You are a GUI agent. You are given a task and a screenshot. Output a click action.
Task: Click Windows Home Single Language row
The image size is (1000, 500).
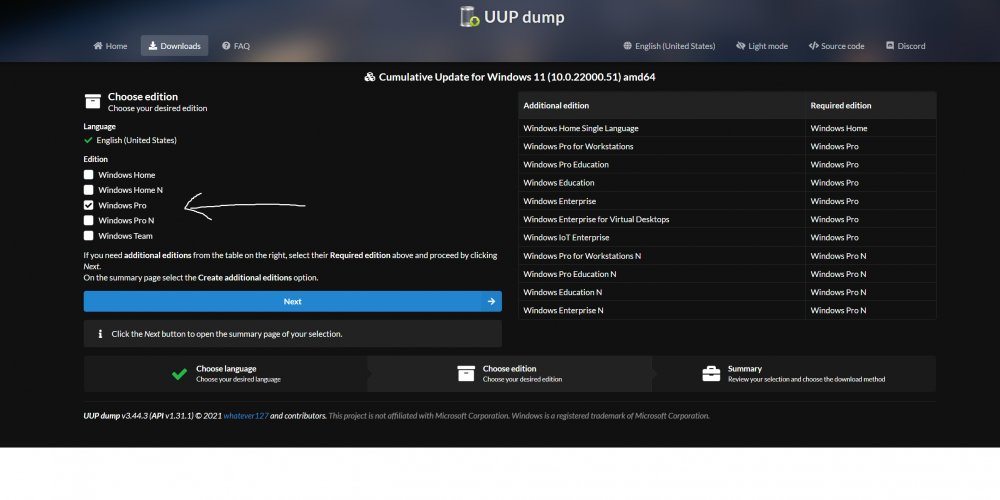click(x=727, y=128)
